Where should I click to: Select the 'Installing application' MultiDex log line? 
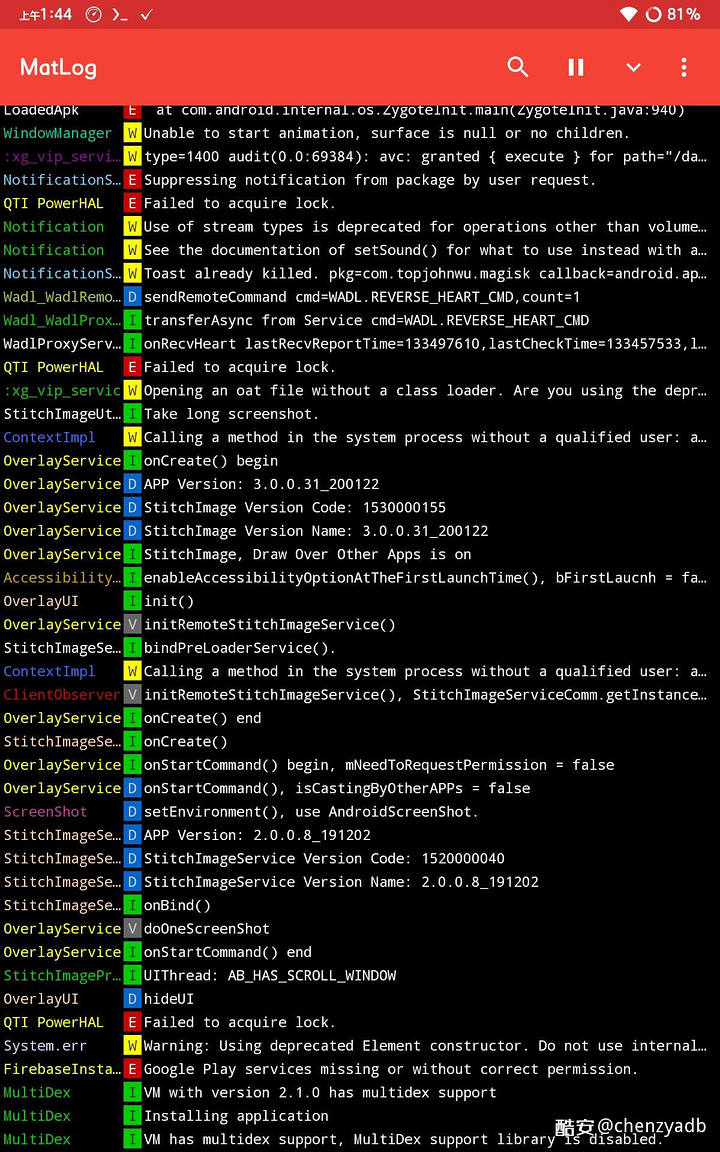(360, 1116)
